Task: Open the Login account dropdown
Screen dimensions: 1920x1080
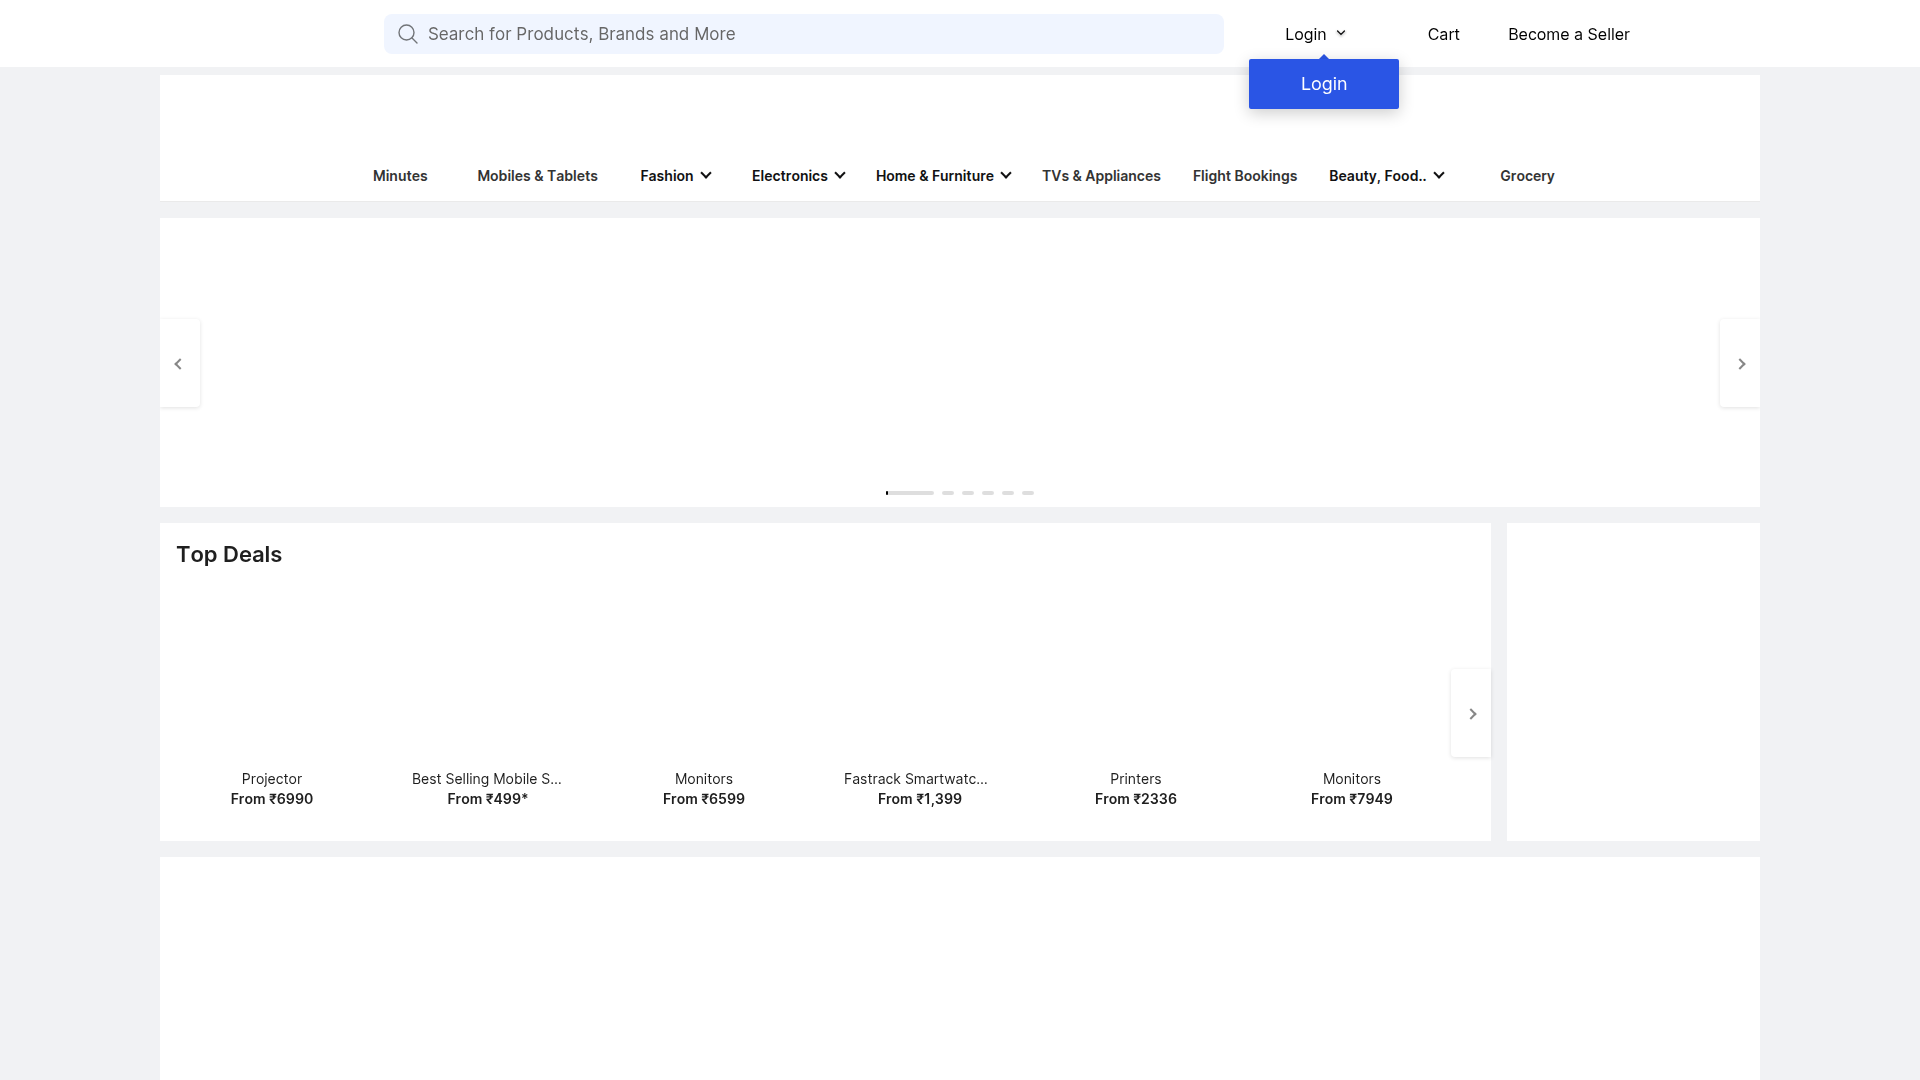Action: pos(1313,33)
